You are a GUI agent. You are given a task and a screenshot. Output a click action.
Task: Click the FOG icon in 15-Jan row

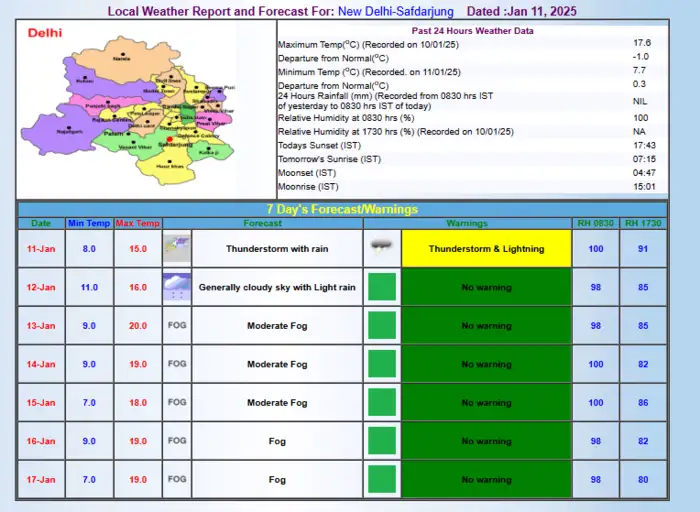pos(177,403)
